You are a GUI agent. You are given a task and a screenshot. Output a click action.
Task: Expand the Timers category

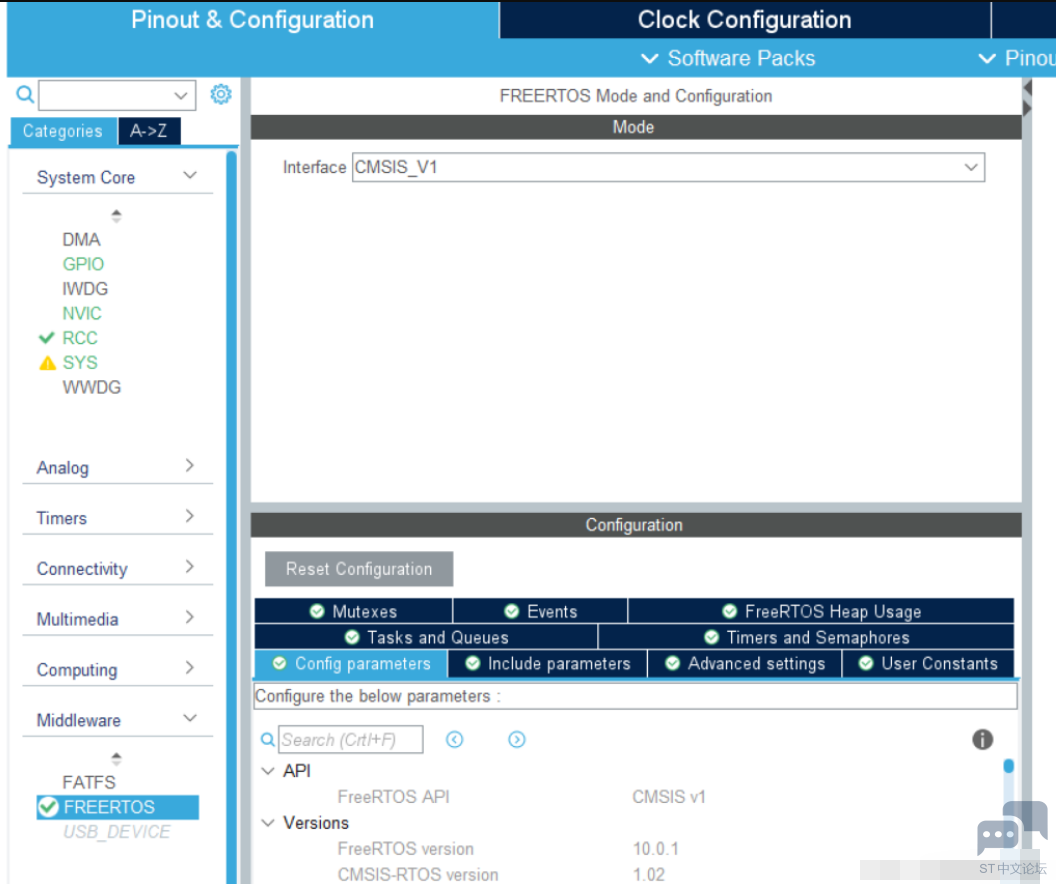[190, 516]
